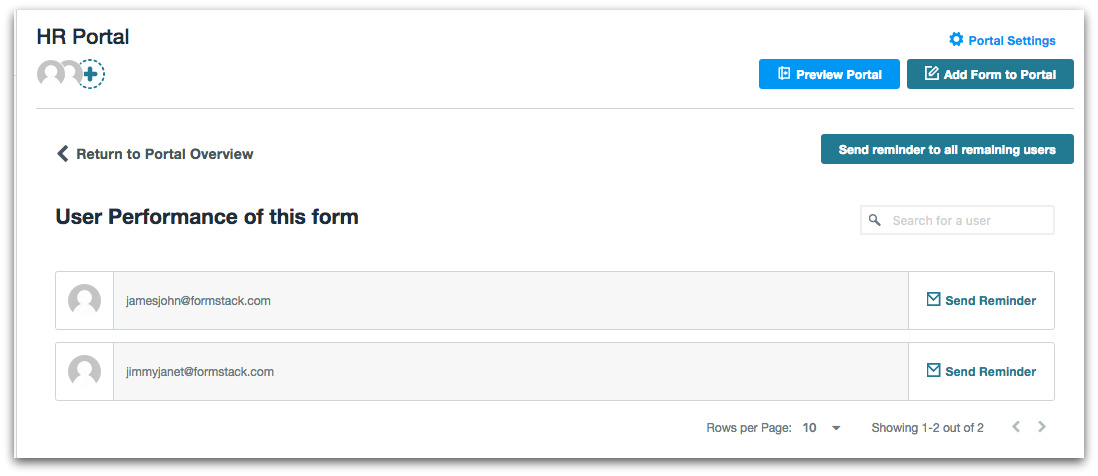Click the envelope icon for jimmyjanet's reminder
Viewport: 1098px width, 476px height.
coord(933,370)
